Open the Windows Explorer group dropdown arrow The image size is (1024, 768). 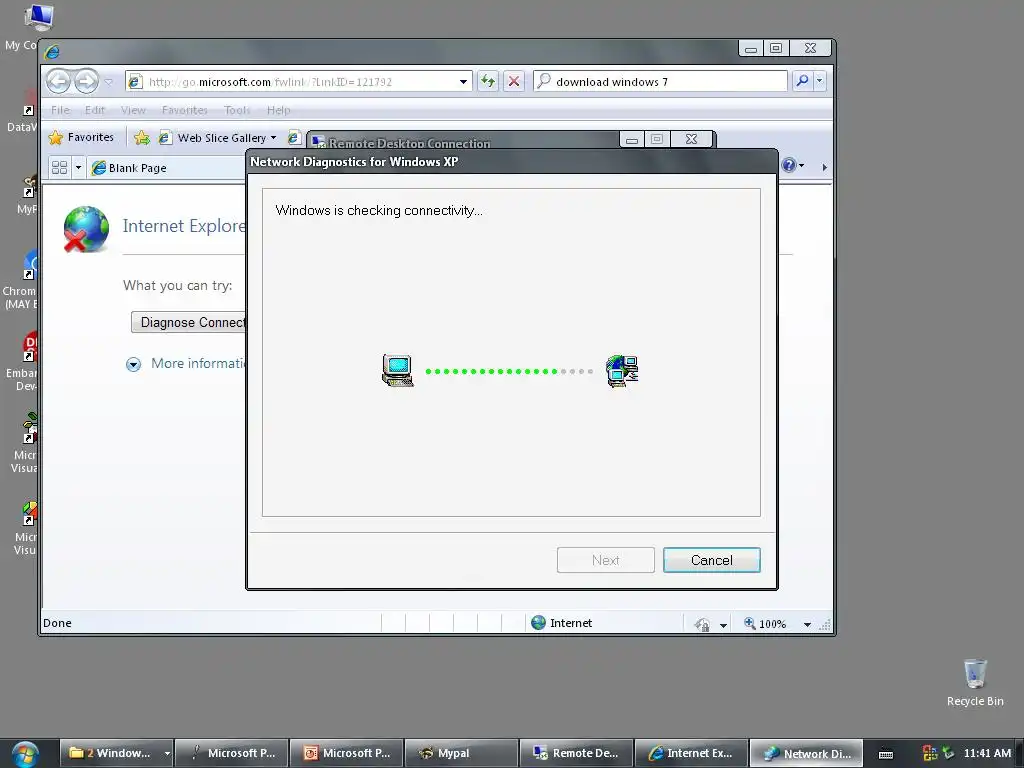tap(167, 754)
